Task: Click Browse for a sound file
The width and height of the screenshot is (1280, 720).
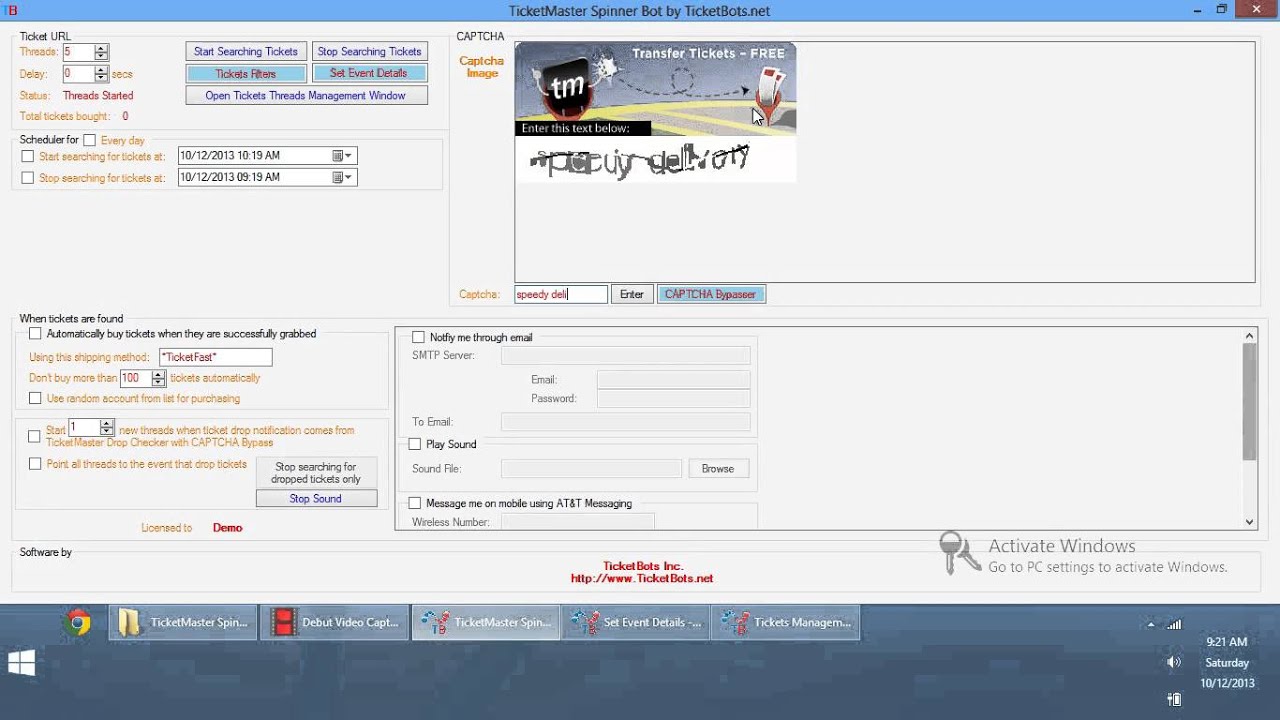Action: 718,468
